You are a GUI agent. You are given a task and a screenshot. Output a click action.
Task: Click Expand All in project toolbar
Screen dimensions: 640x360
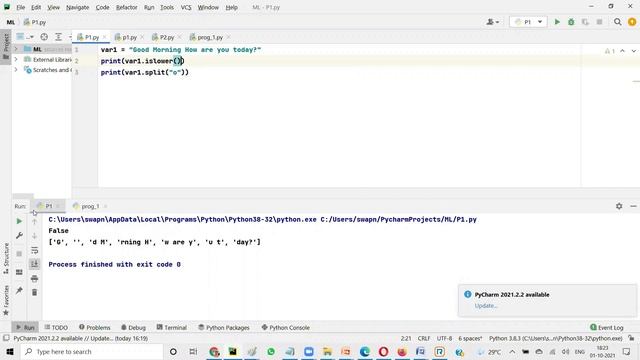58,37
